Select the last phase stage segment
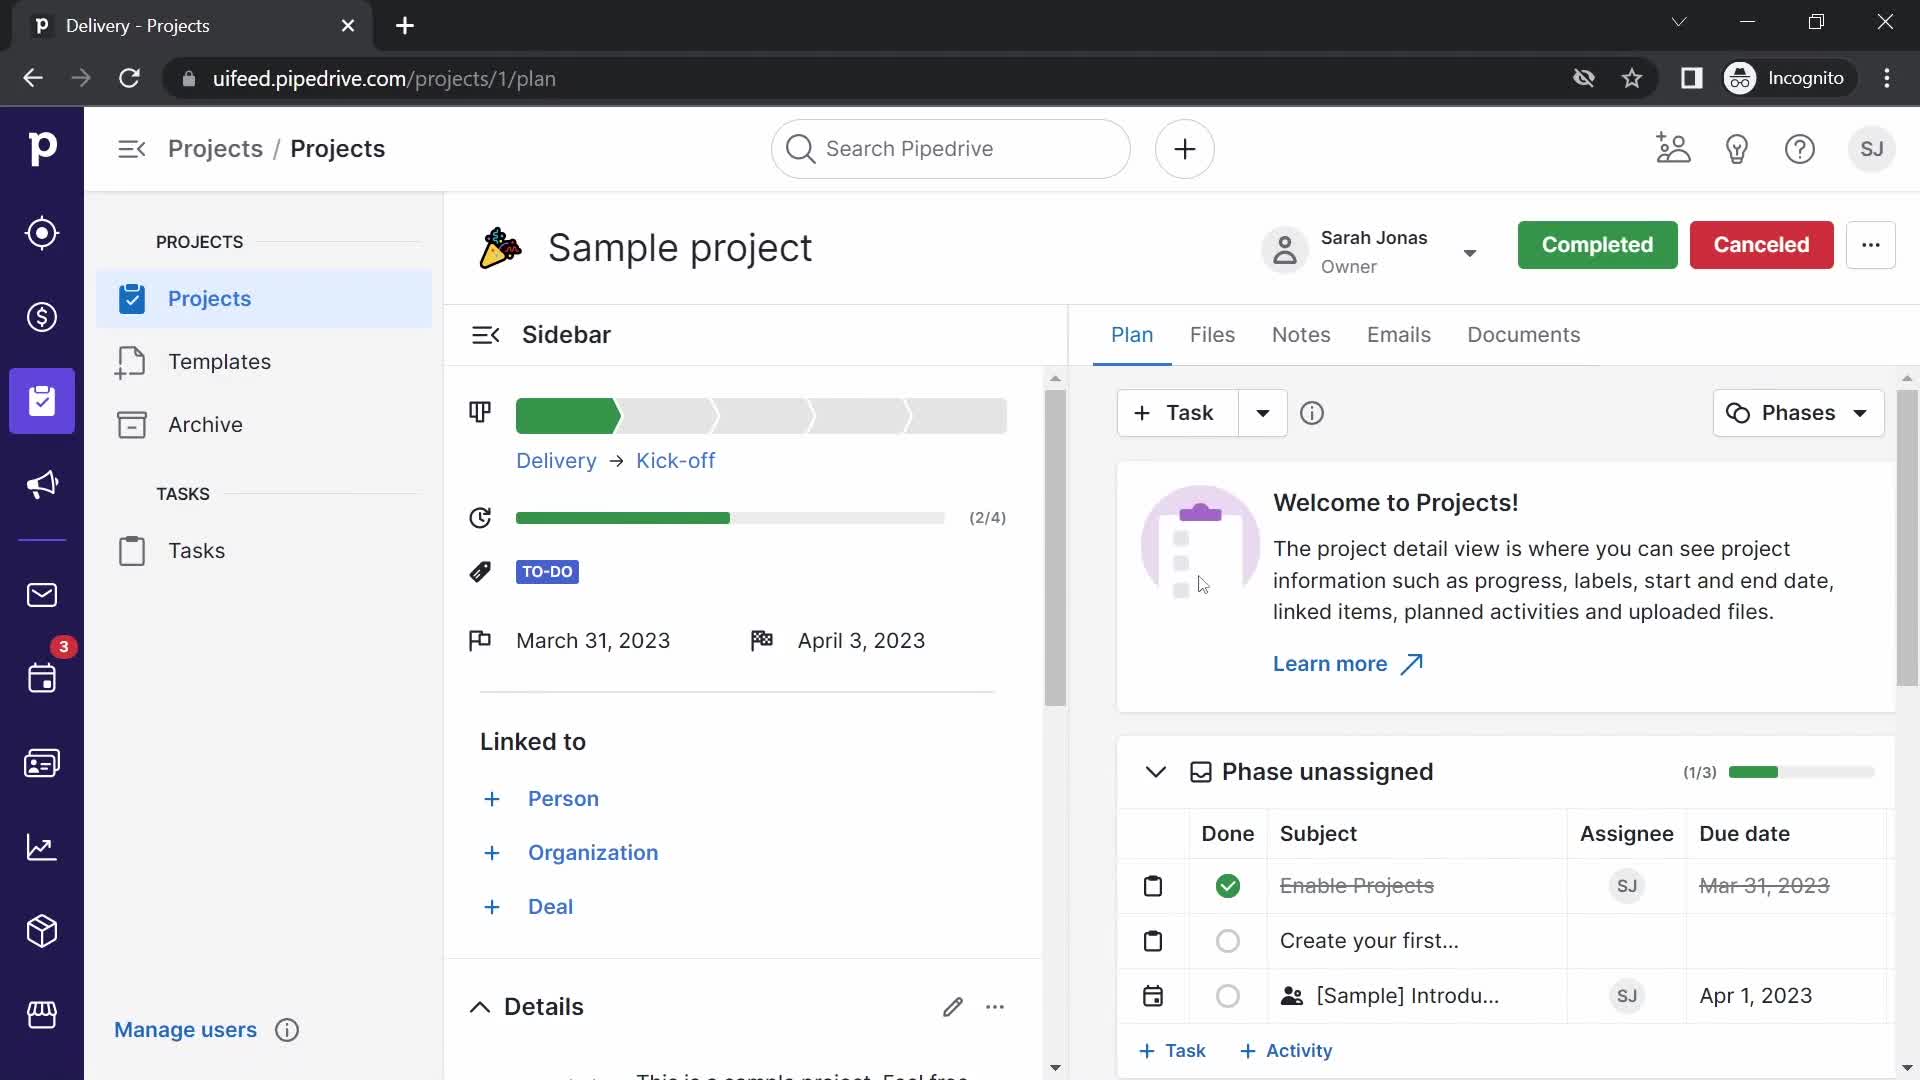 point(957,416)
